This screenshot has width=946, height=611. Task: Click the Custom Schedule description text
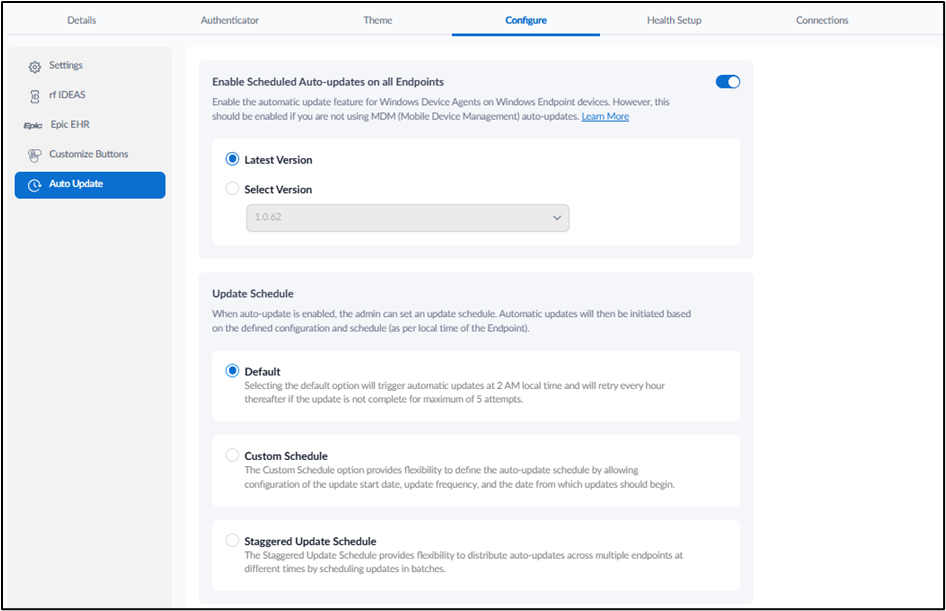[x=459, y=477]
